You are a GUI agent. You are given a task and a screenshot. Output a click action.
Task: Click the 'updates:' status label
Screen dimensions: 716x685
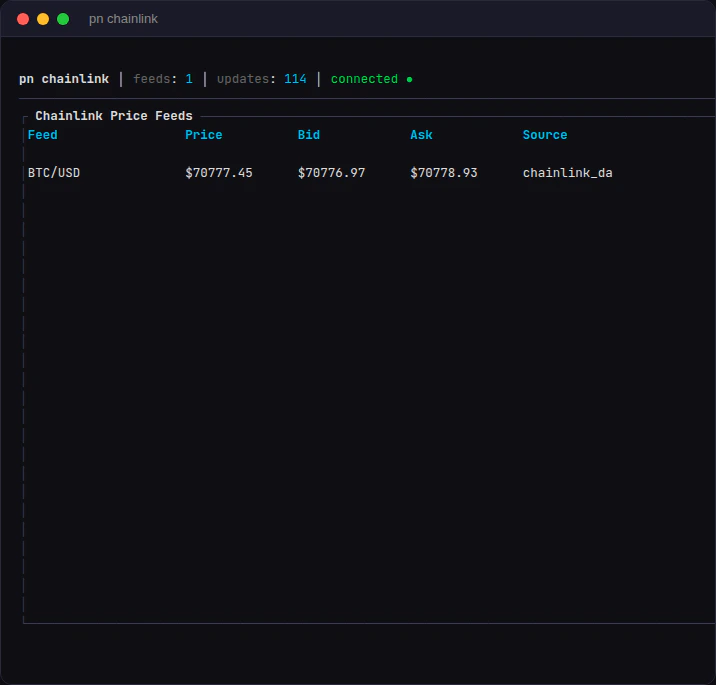(x=246, y=79)
